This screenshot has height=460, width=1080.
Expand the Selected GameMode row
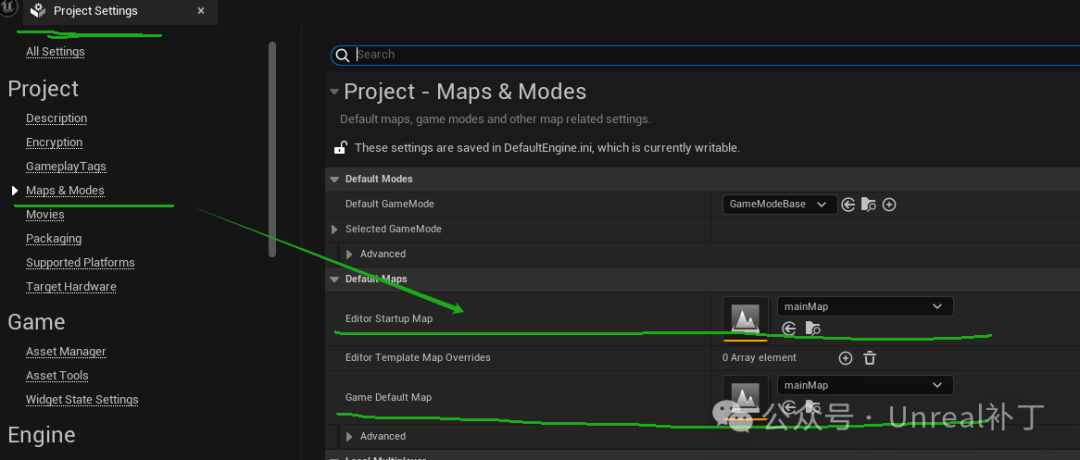click(x=335, y=229)
